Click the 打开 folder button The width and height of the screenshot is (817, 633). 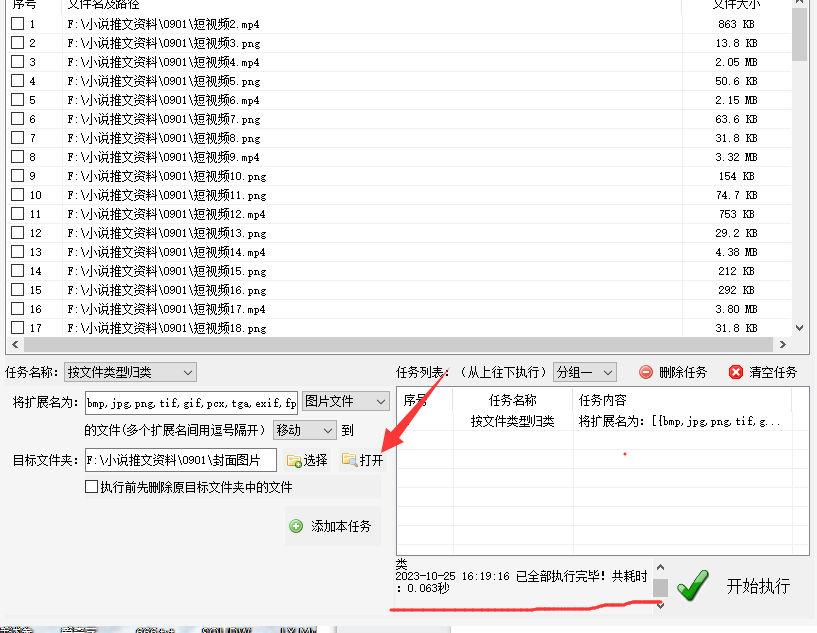click(x=363, y=460)
